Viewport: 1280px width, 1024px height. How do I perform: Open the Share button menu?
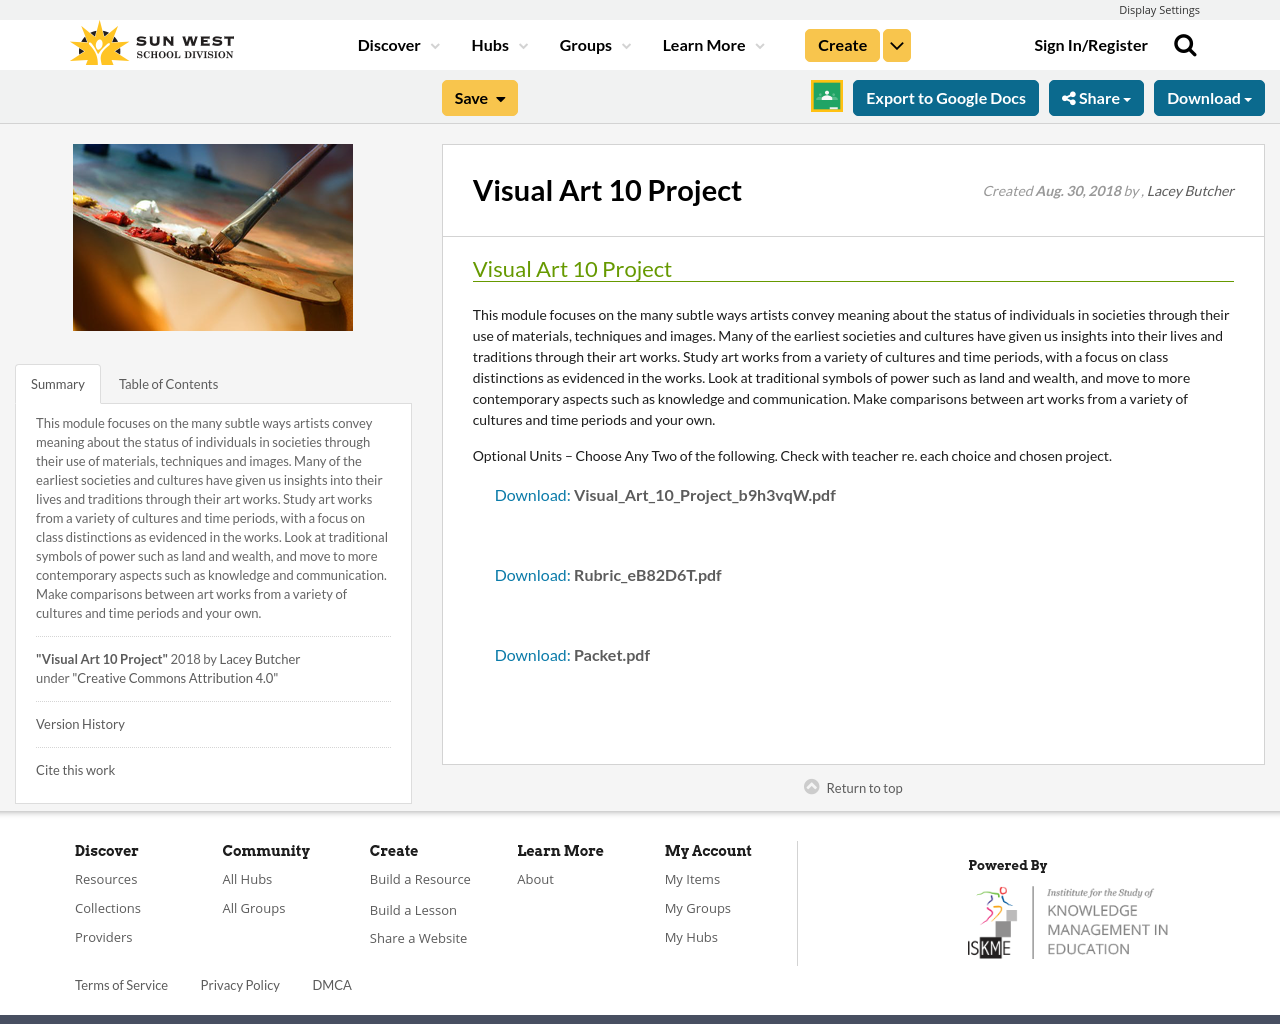coord(1096,98)
